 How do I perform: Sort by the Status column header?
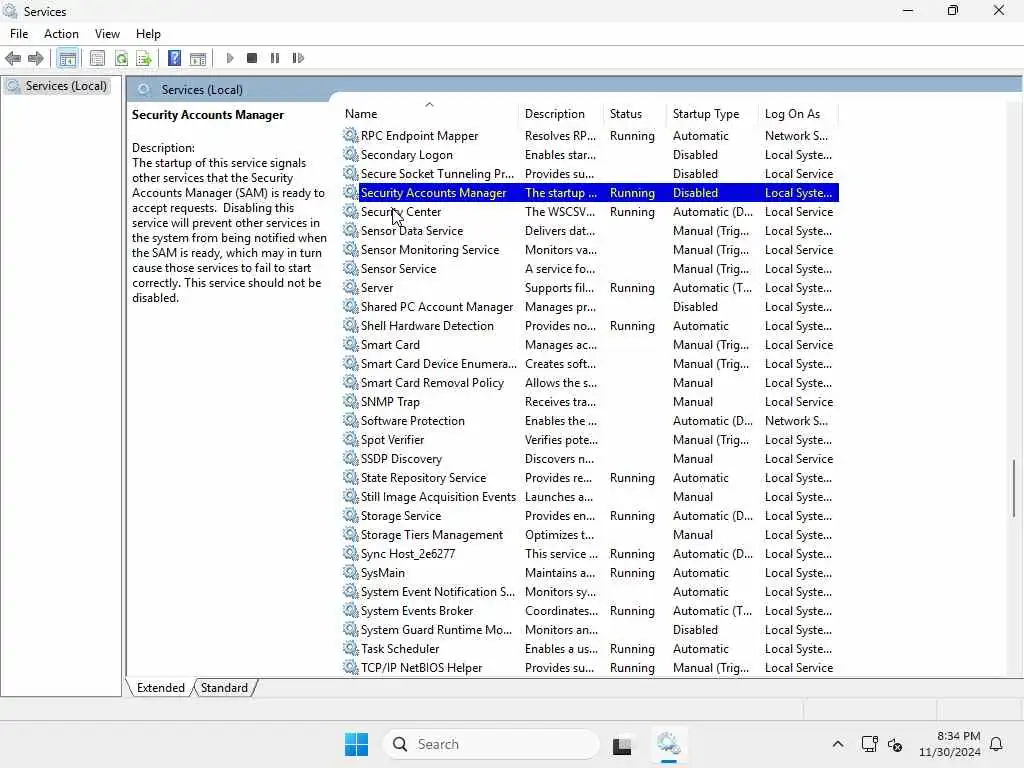[636, 114]
